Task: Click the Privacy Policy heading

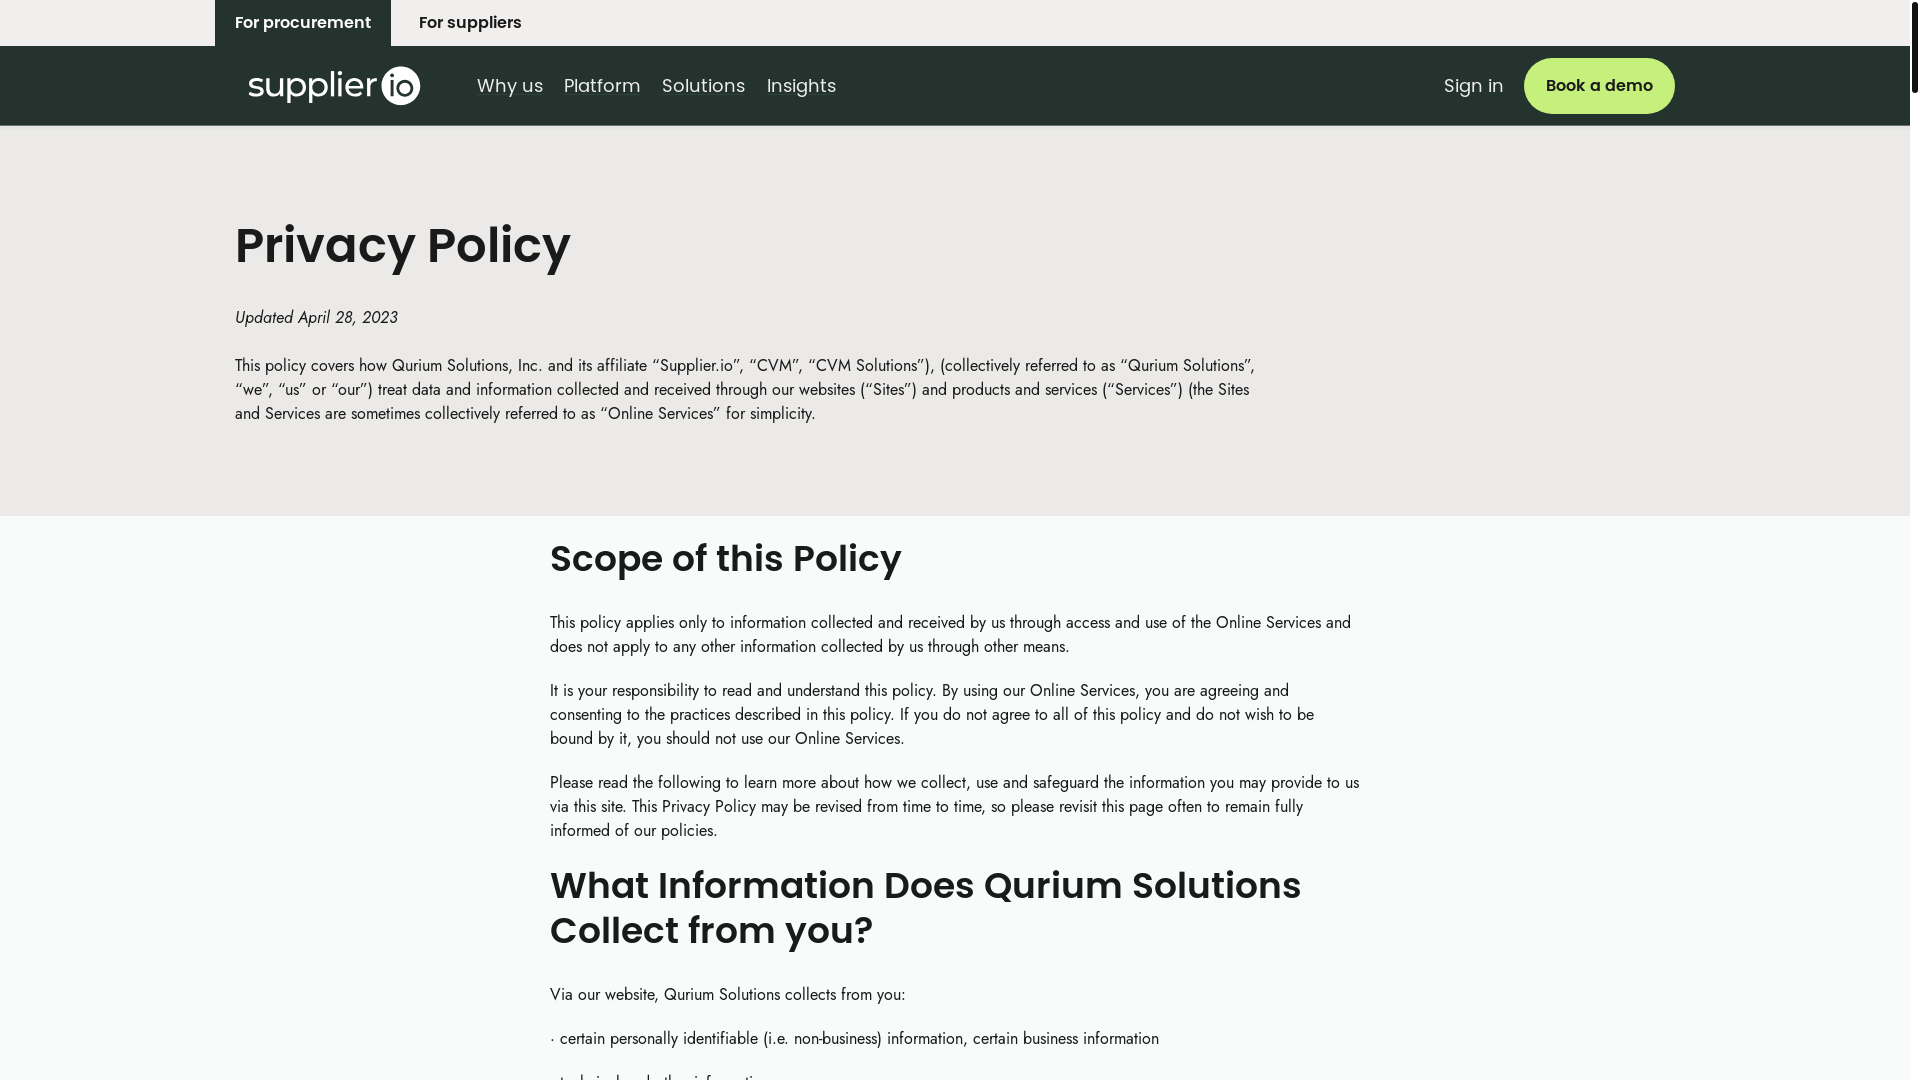Action: tap(403, 245)
